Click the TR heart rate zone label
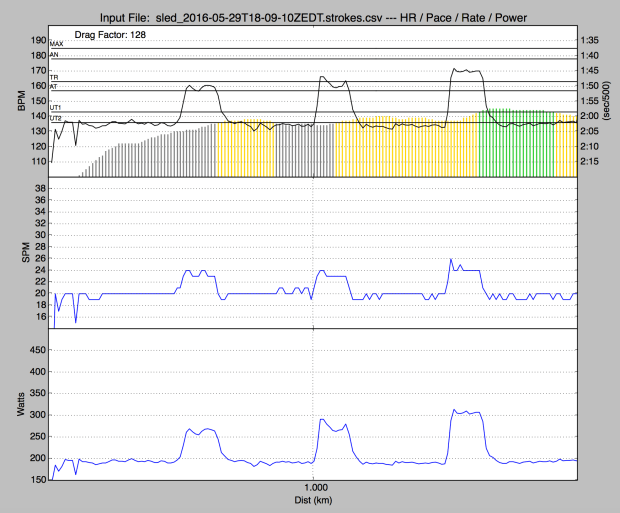The image size is (620, 513). [x=56, y=78]
